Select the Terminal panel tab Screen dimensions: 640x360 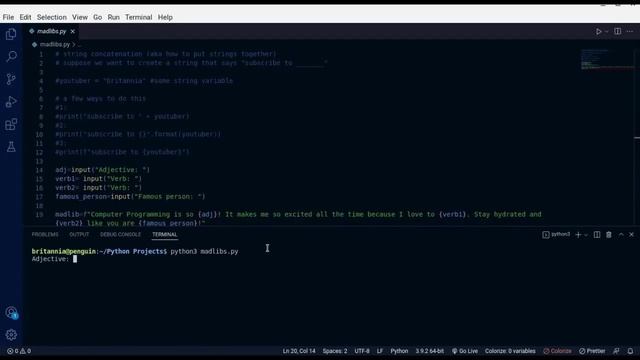[x=165, y=235]
